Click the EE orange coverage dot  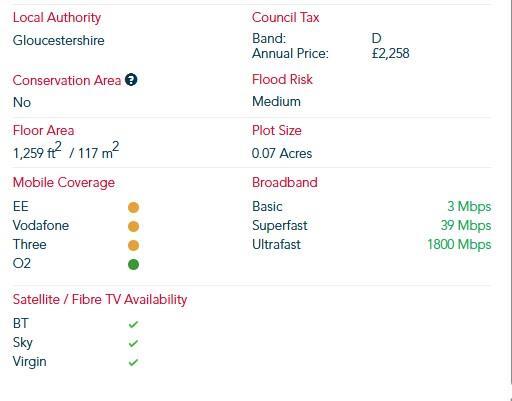[x=133, y=207]
